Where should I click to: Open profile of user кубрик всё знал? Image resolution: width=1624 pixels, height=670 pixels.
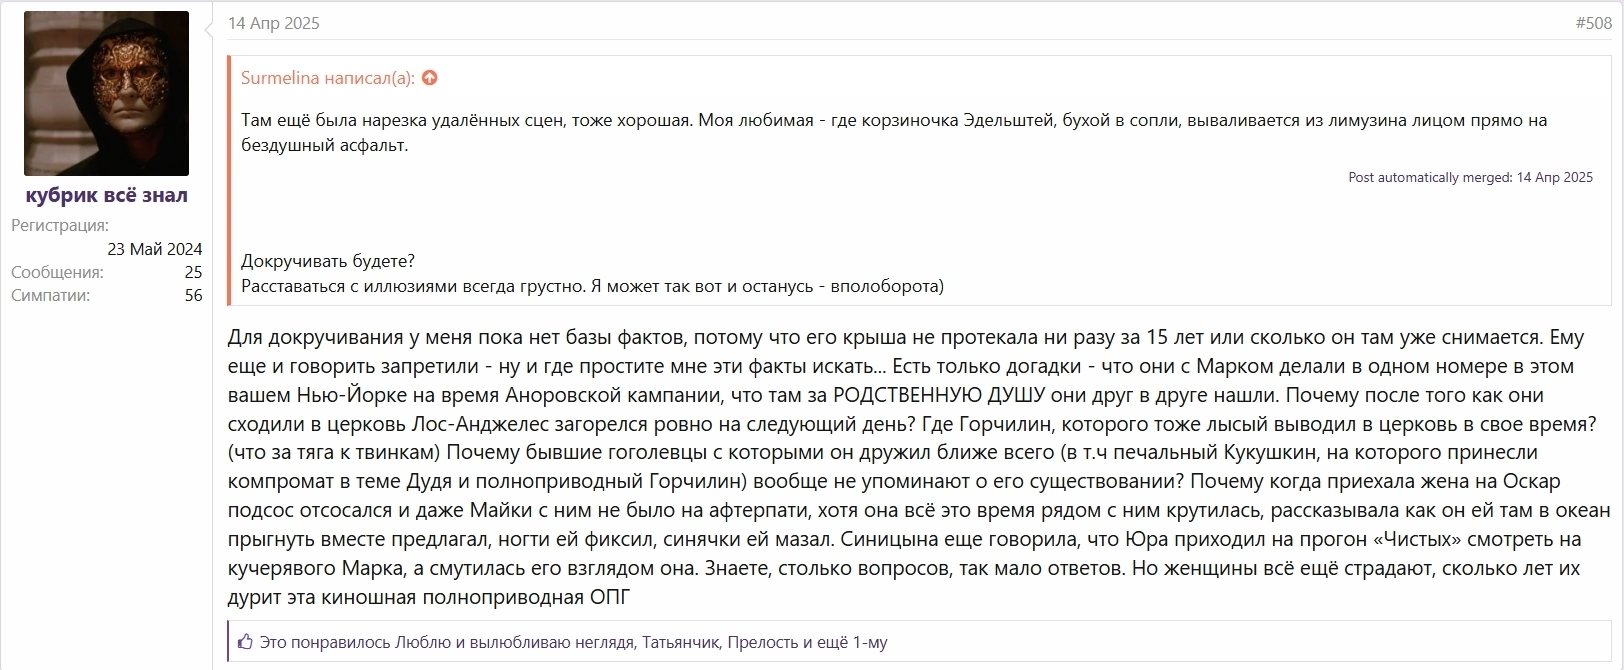(x=106, y=195)
